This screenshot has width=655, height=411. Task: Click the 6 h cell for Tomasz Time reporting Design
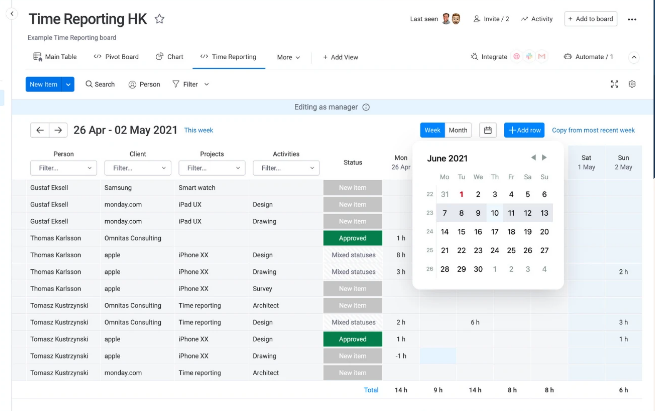pyautogui.click(x=475, y=322)
